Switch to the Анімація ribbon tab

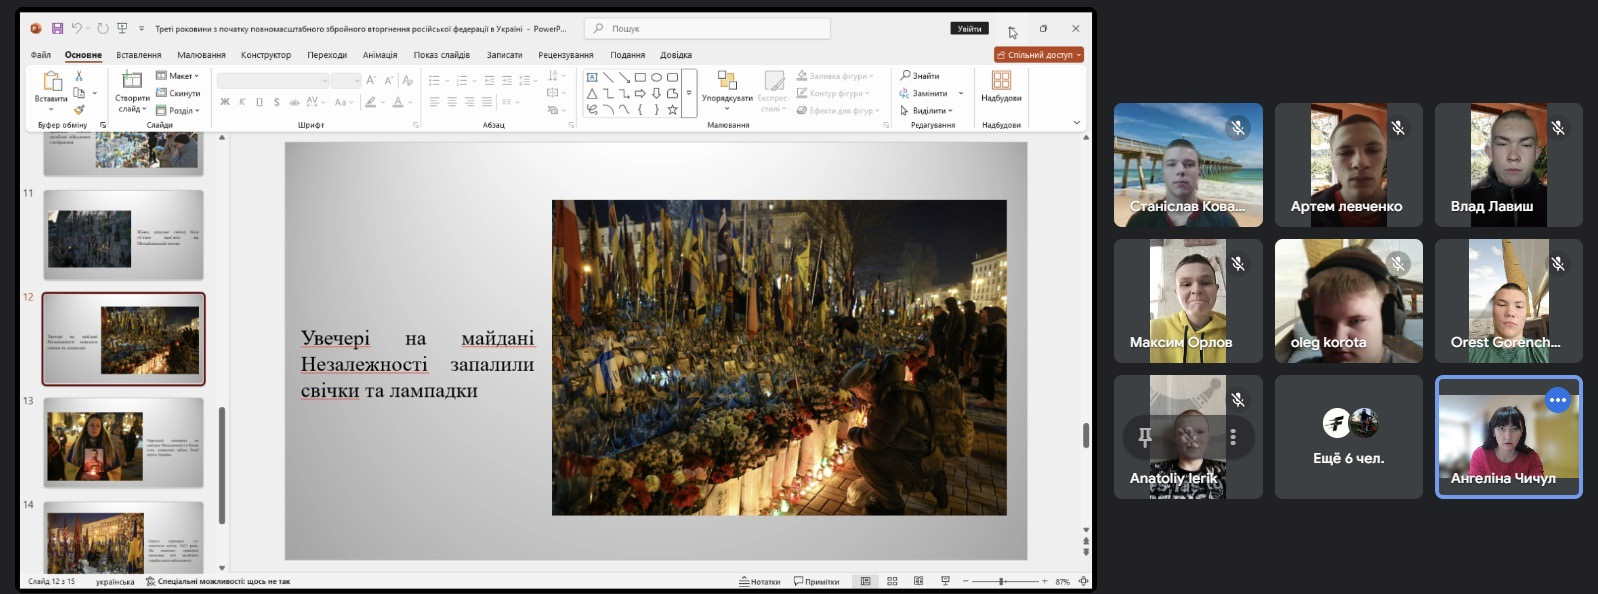point(380,55)
